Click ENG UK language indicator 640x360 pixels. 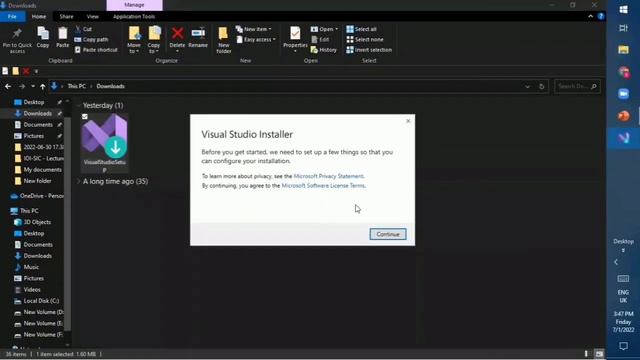[623, 296]
